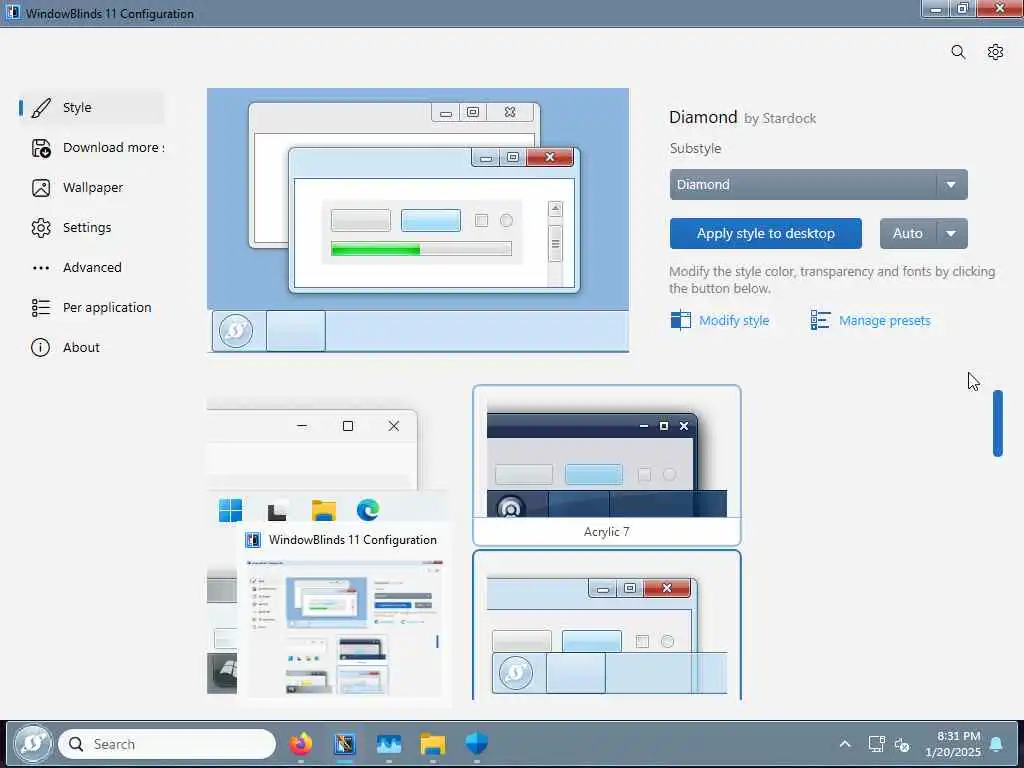Expand the Diamond substyle dropdown
The width and height of the screenshot is (1024, 768).
818,185
